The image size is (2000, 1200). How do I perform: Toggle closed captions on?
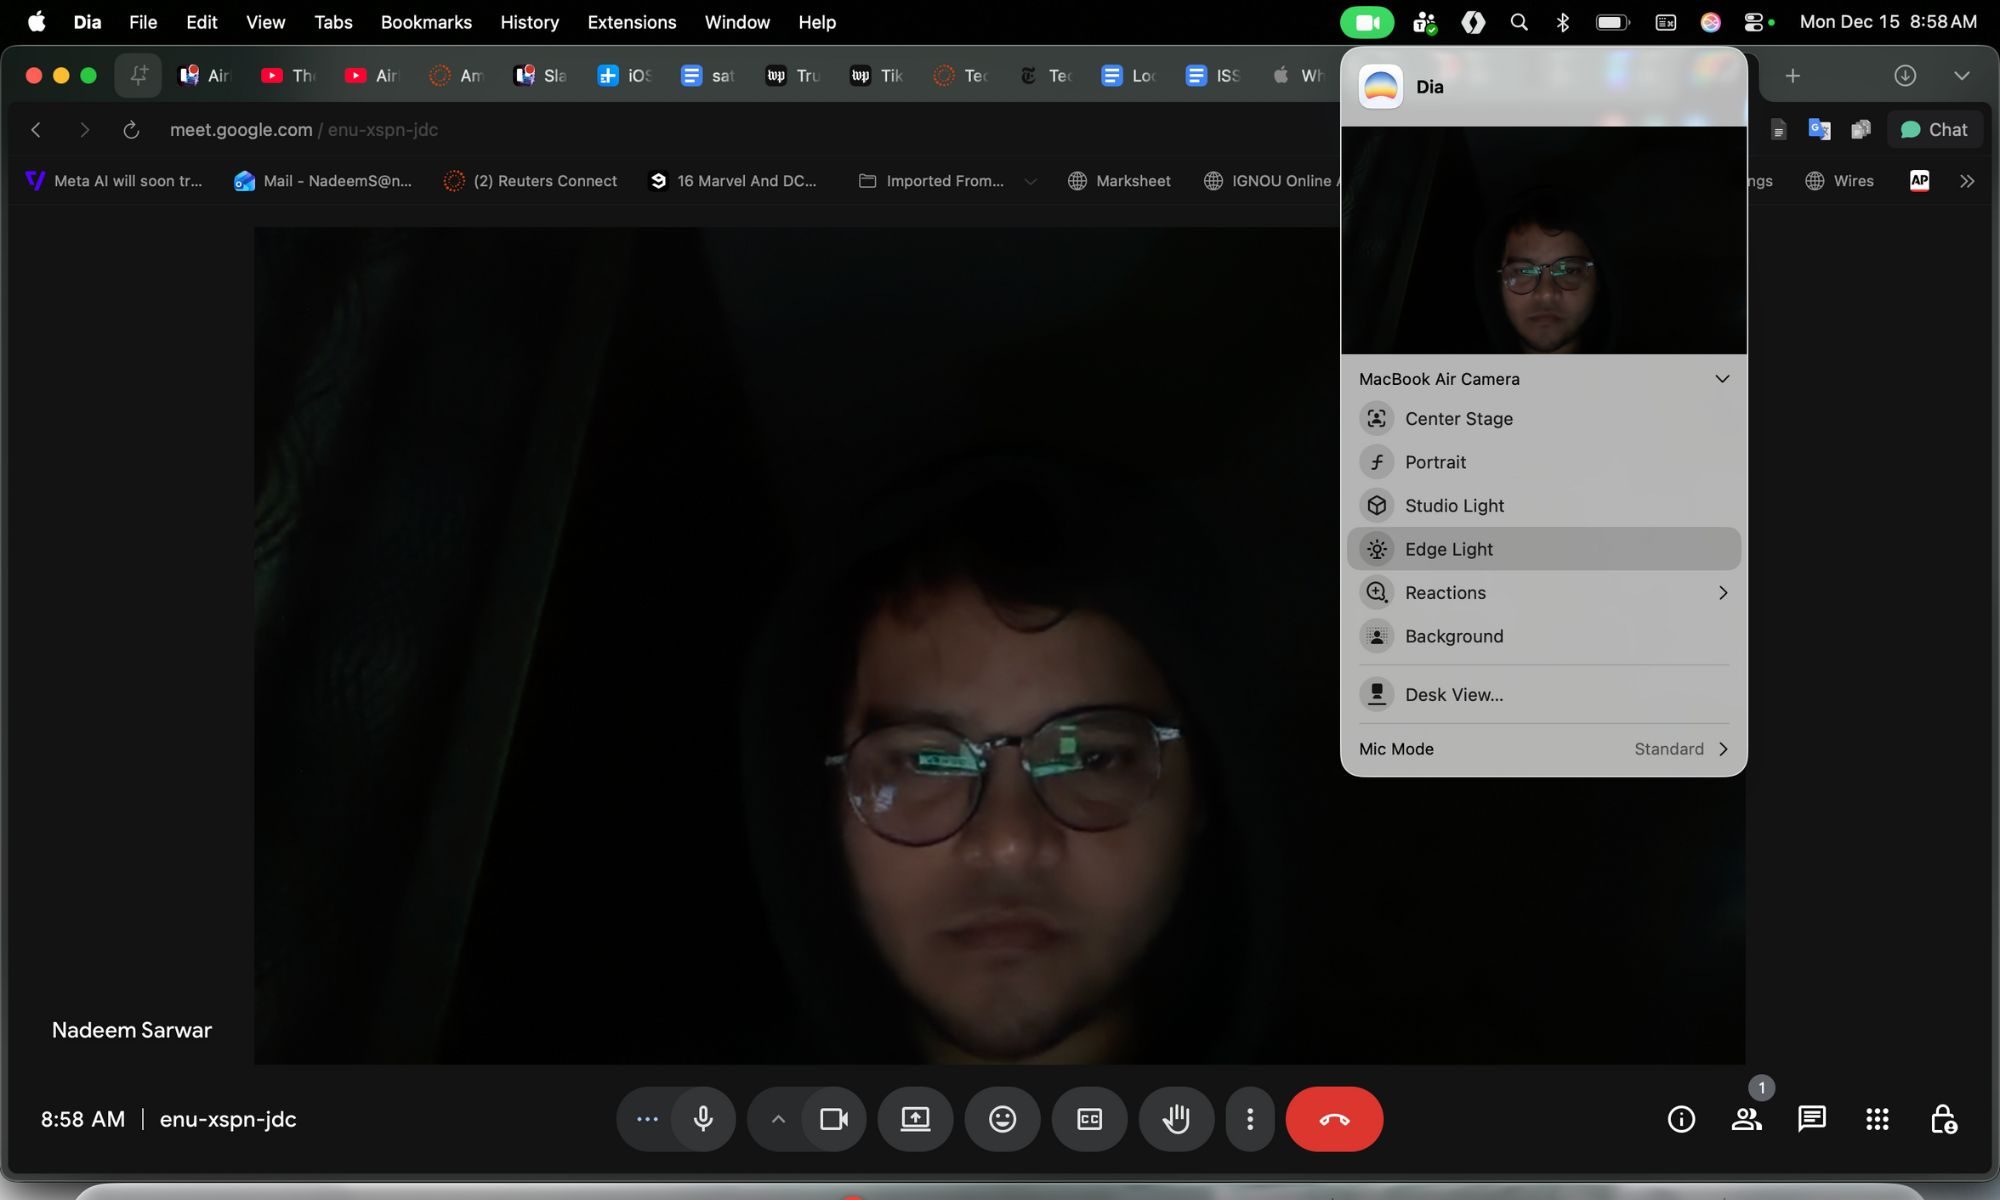[1089, 1119]
